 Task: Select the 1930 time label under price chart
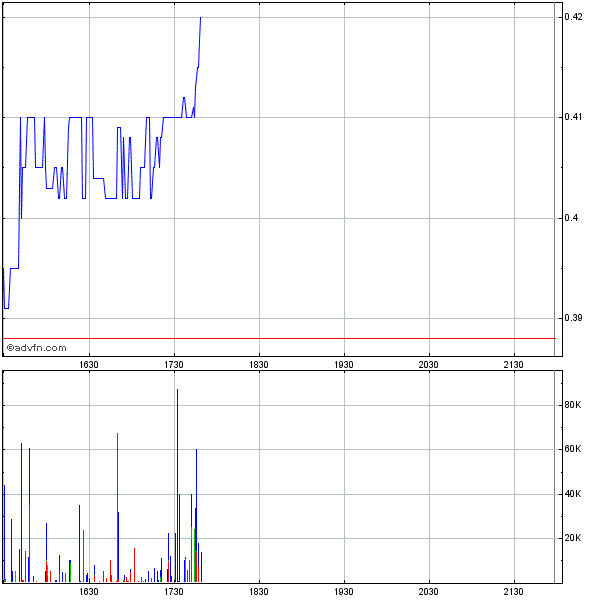344,365
